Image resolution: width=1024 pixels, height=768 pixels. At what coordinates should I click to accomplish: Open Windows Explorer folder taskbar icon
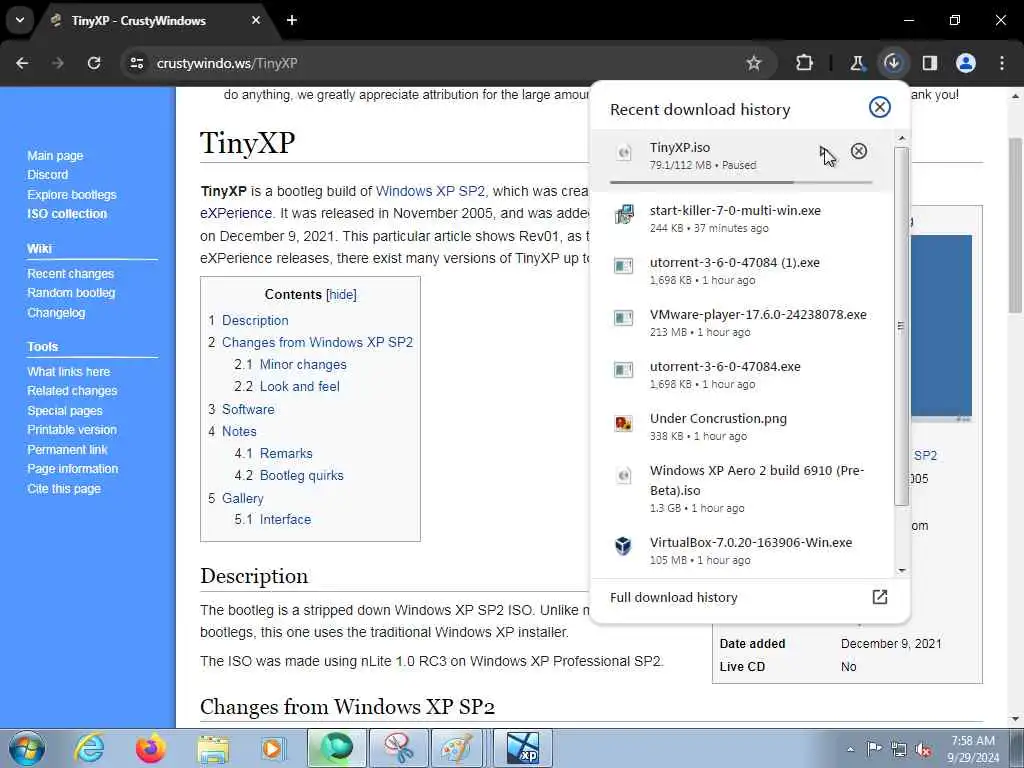214,748
